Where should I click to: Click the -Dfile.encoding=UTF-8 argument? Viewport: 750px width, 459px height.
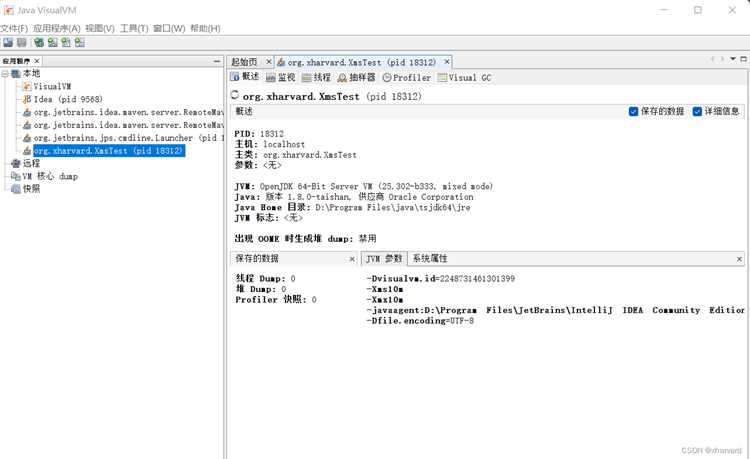(420, 321)
